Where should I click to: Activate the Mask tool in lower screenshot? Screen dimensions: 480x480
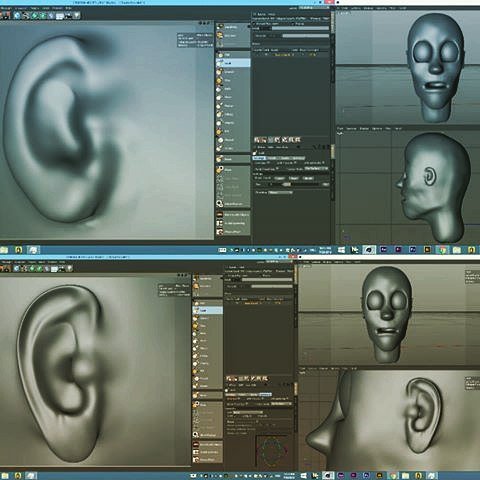pos(207,405)
